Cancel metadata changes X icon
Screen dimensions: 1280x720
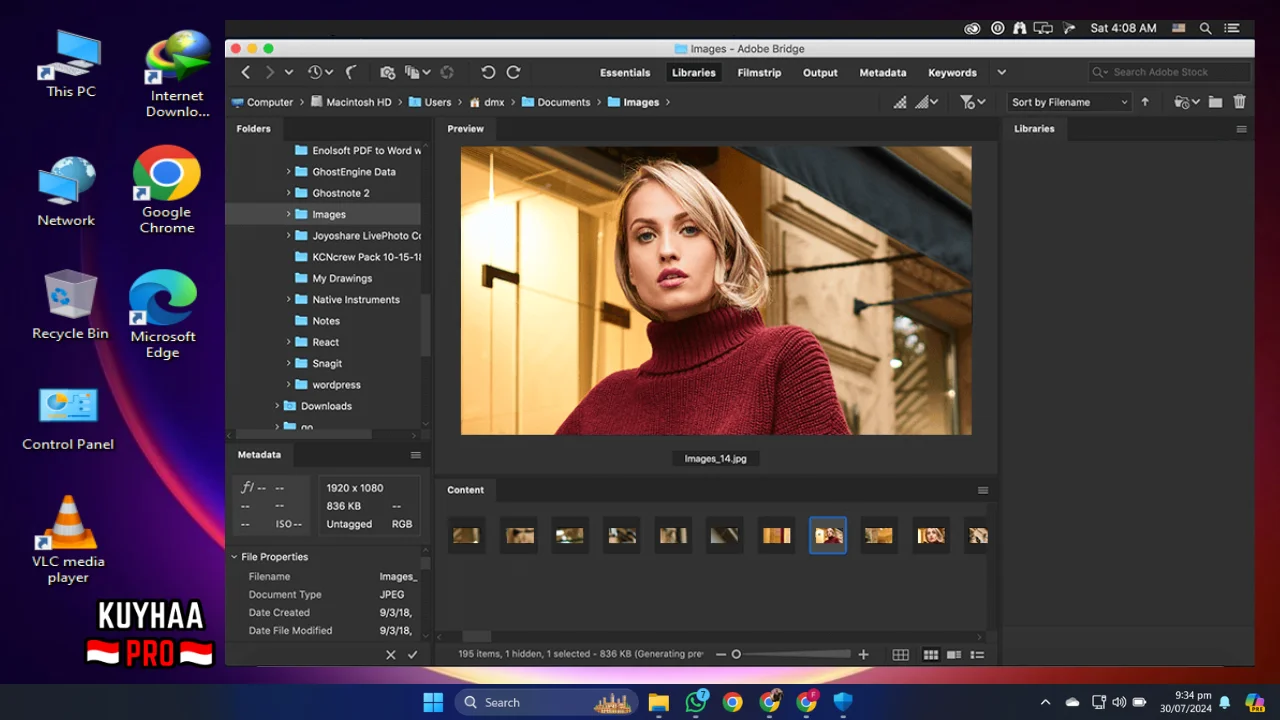pos(391,655)
